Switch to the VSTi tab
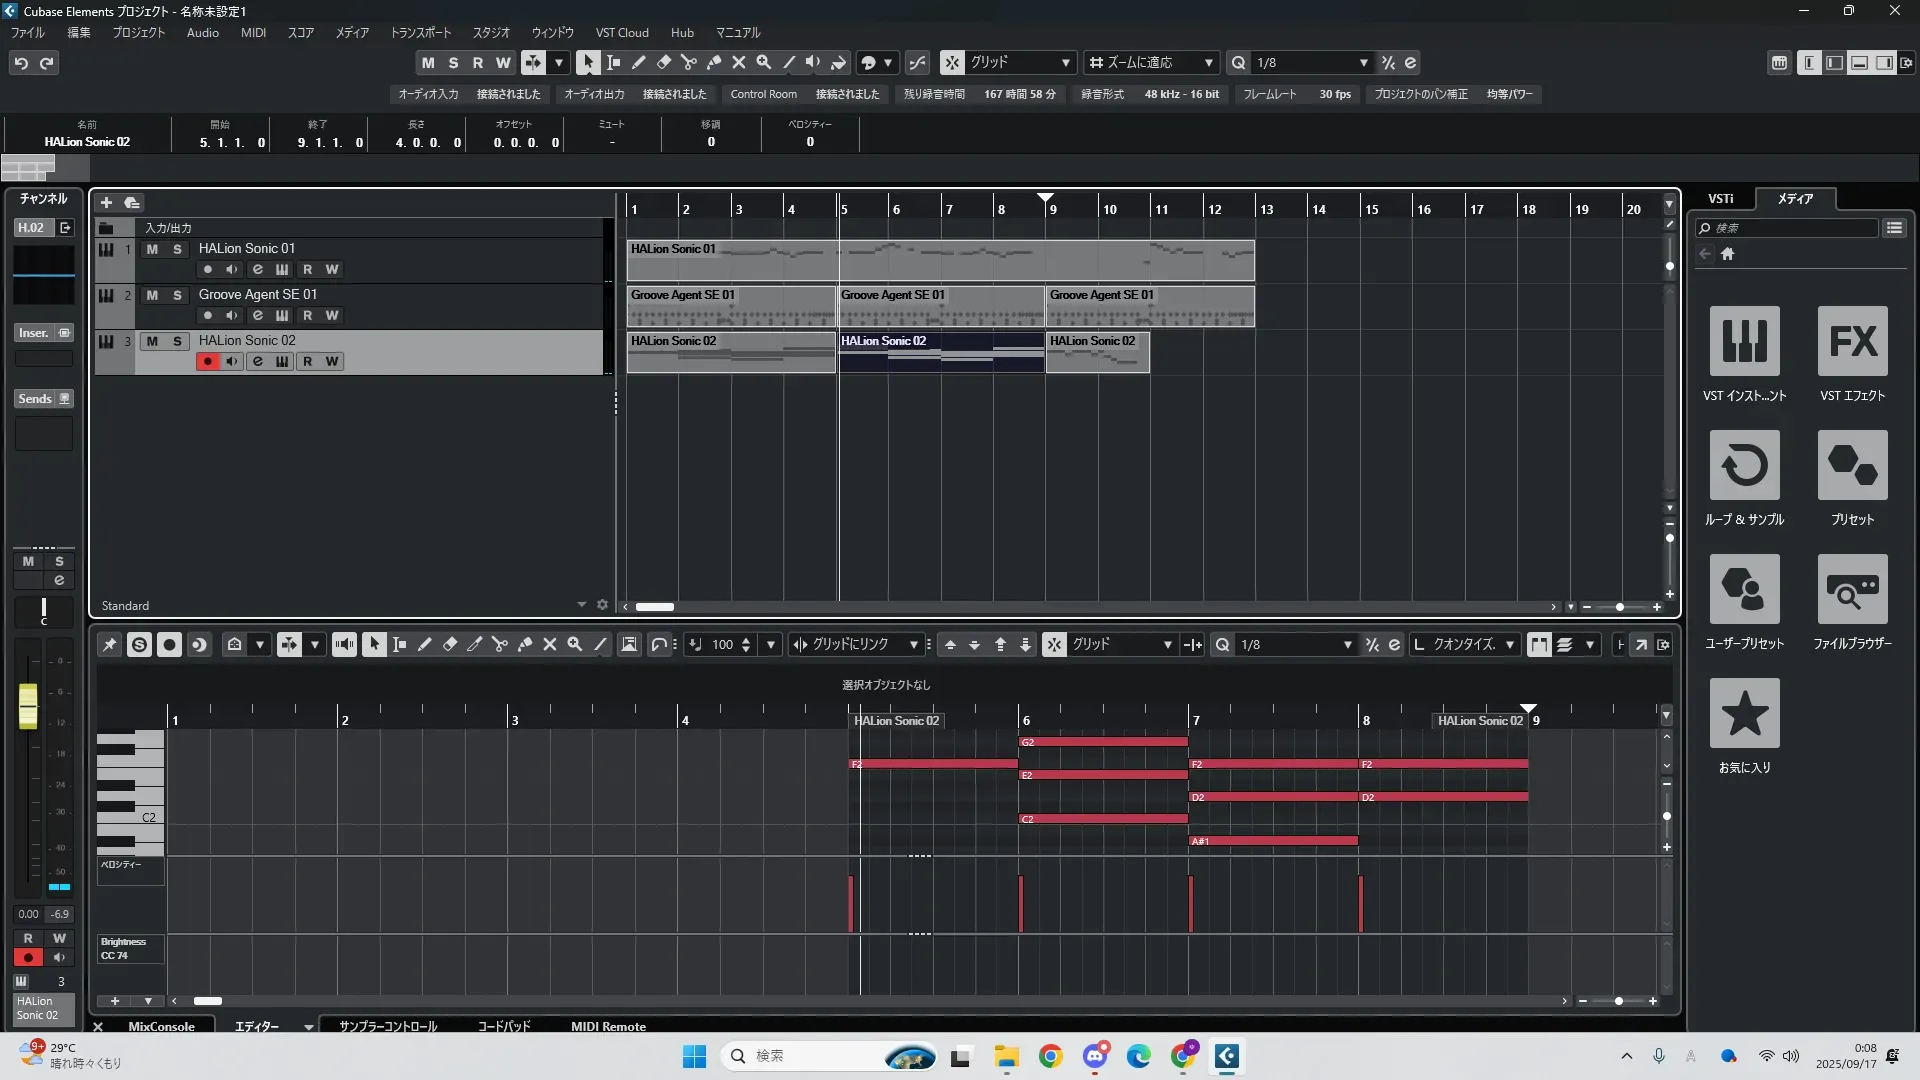This screenshot has height=1080, width=1920. pyautogui.click(x=1720, y=199)
